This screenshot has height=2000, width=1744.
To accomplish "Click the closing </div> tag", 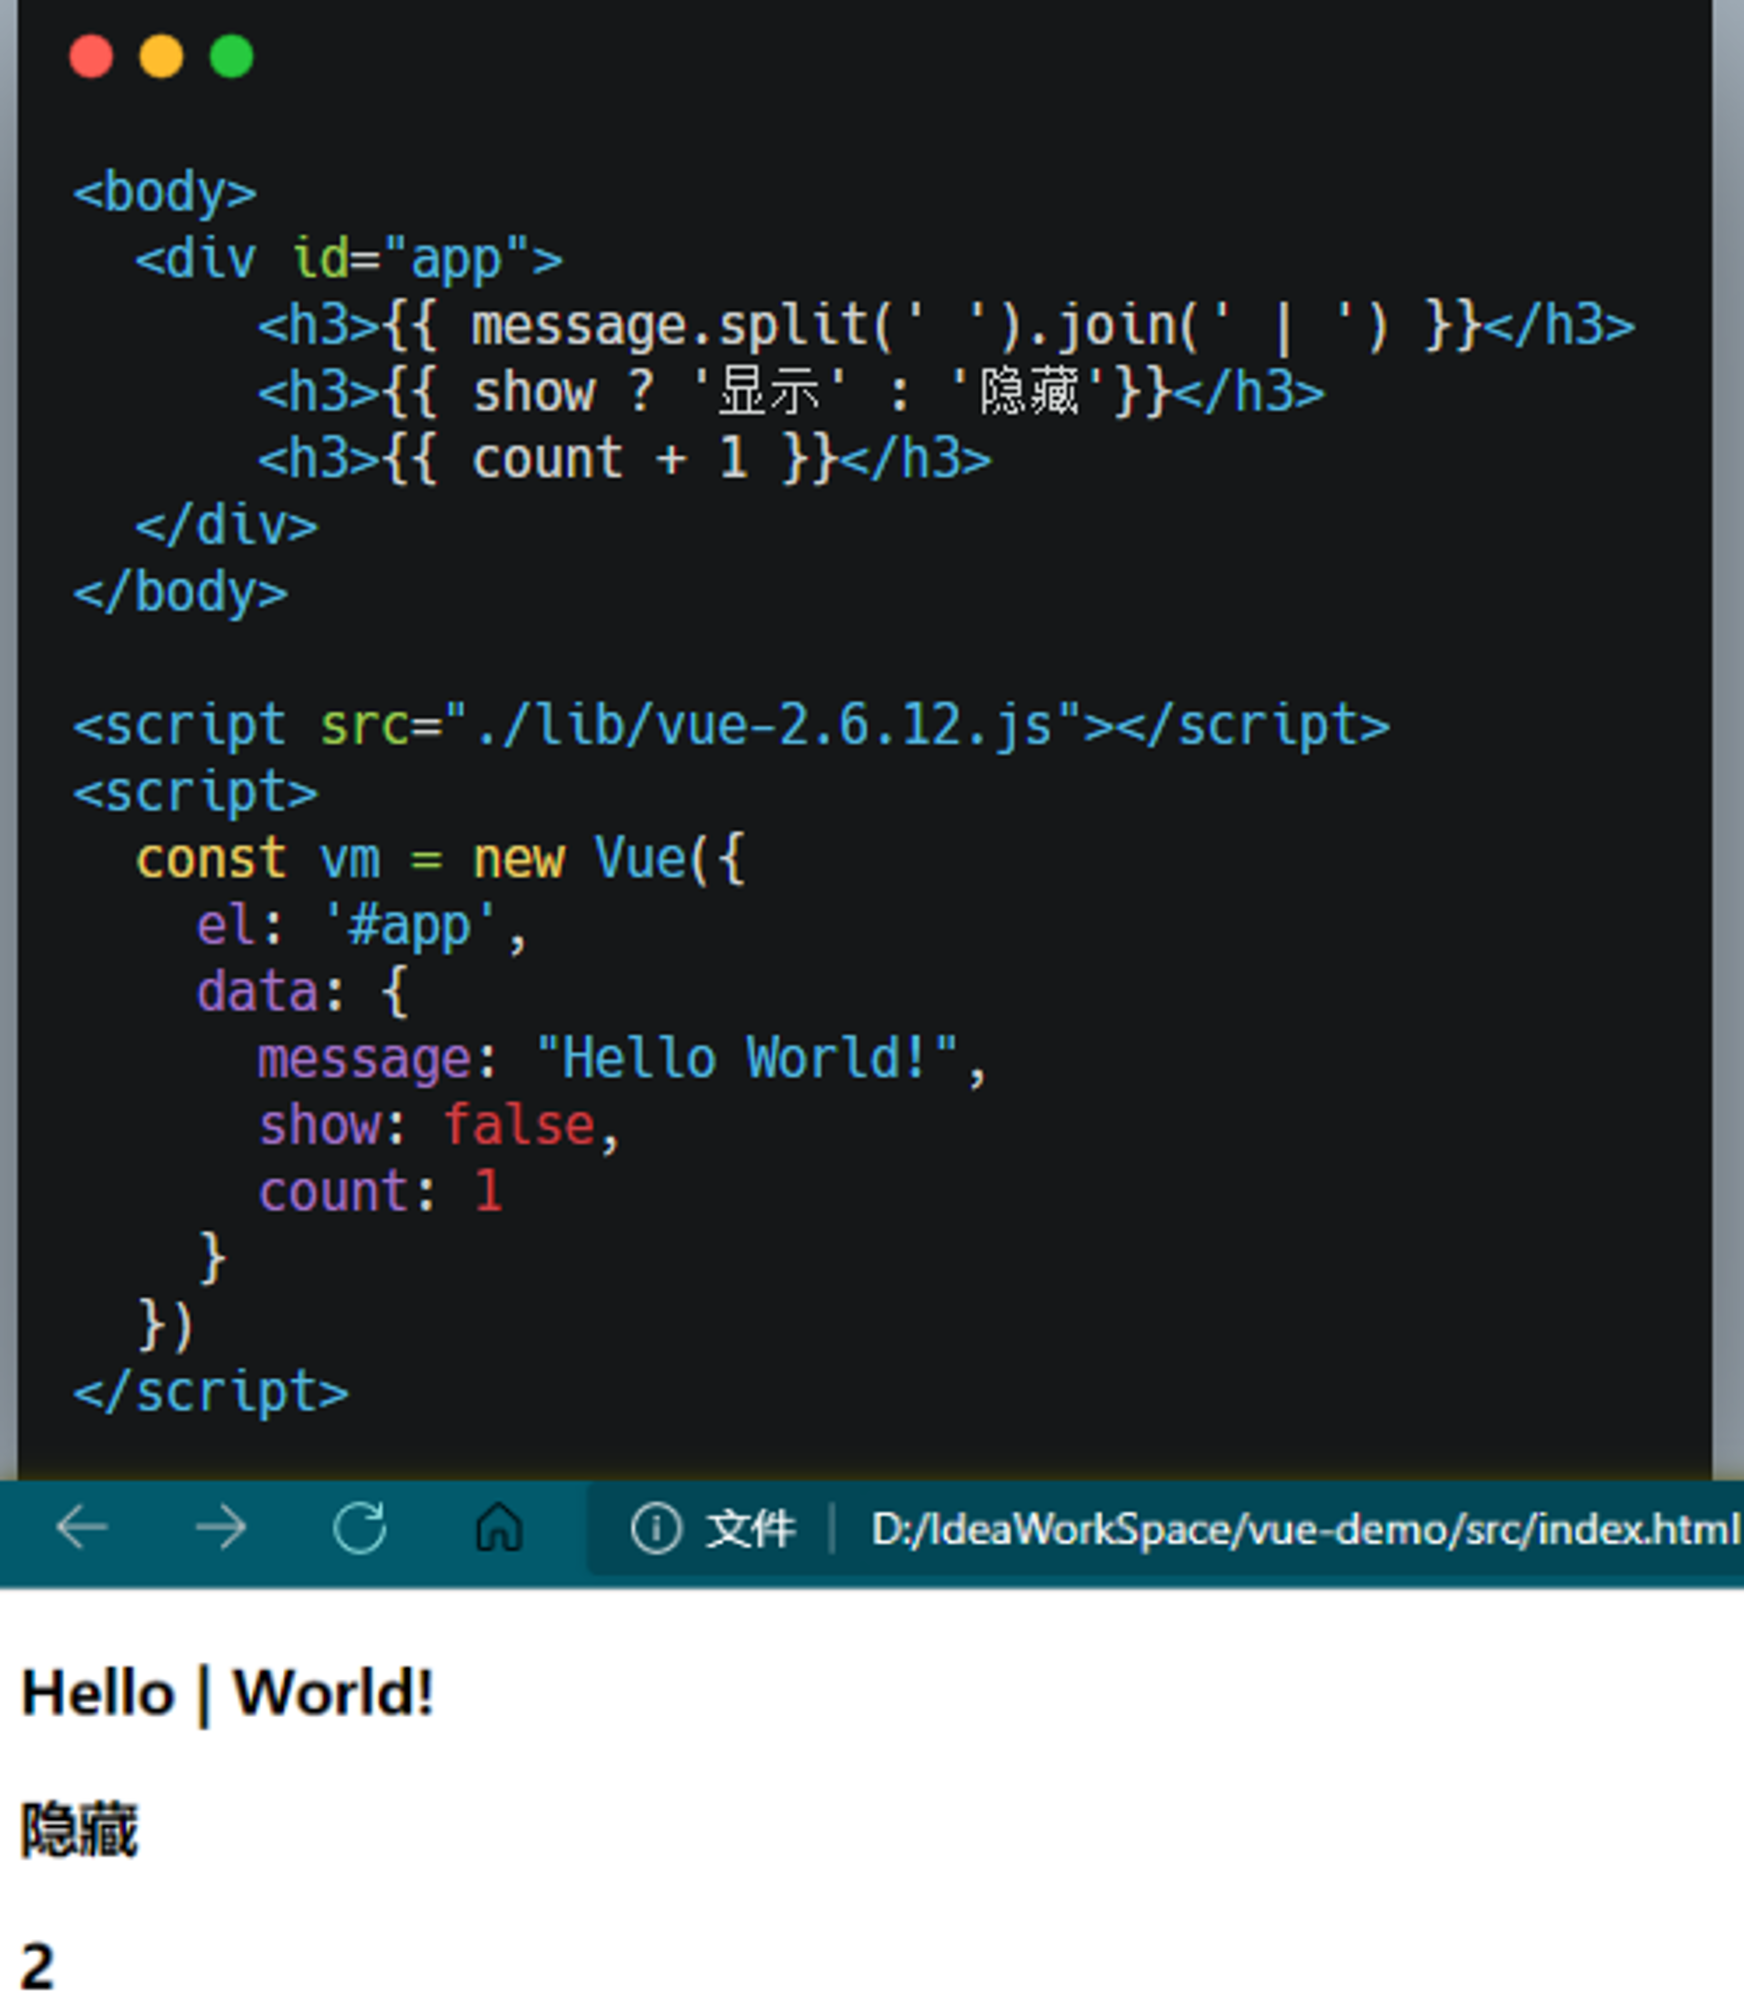I will click(x=226, y=526).
